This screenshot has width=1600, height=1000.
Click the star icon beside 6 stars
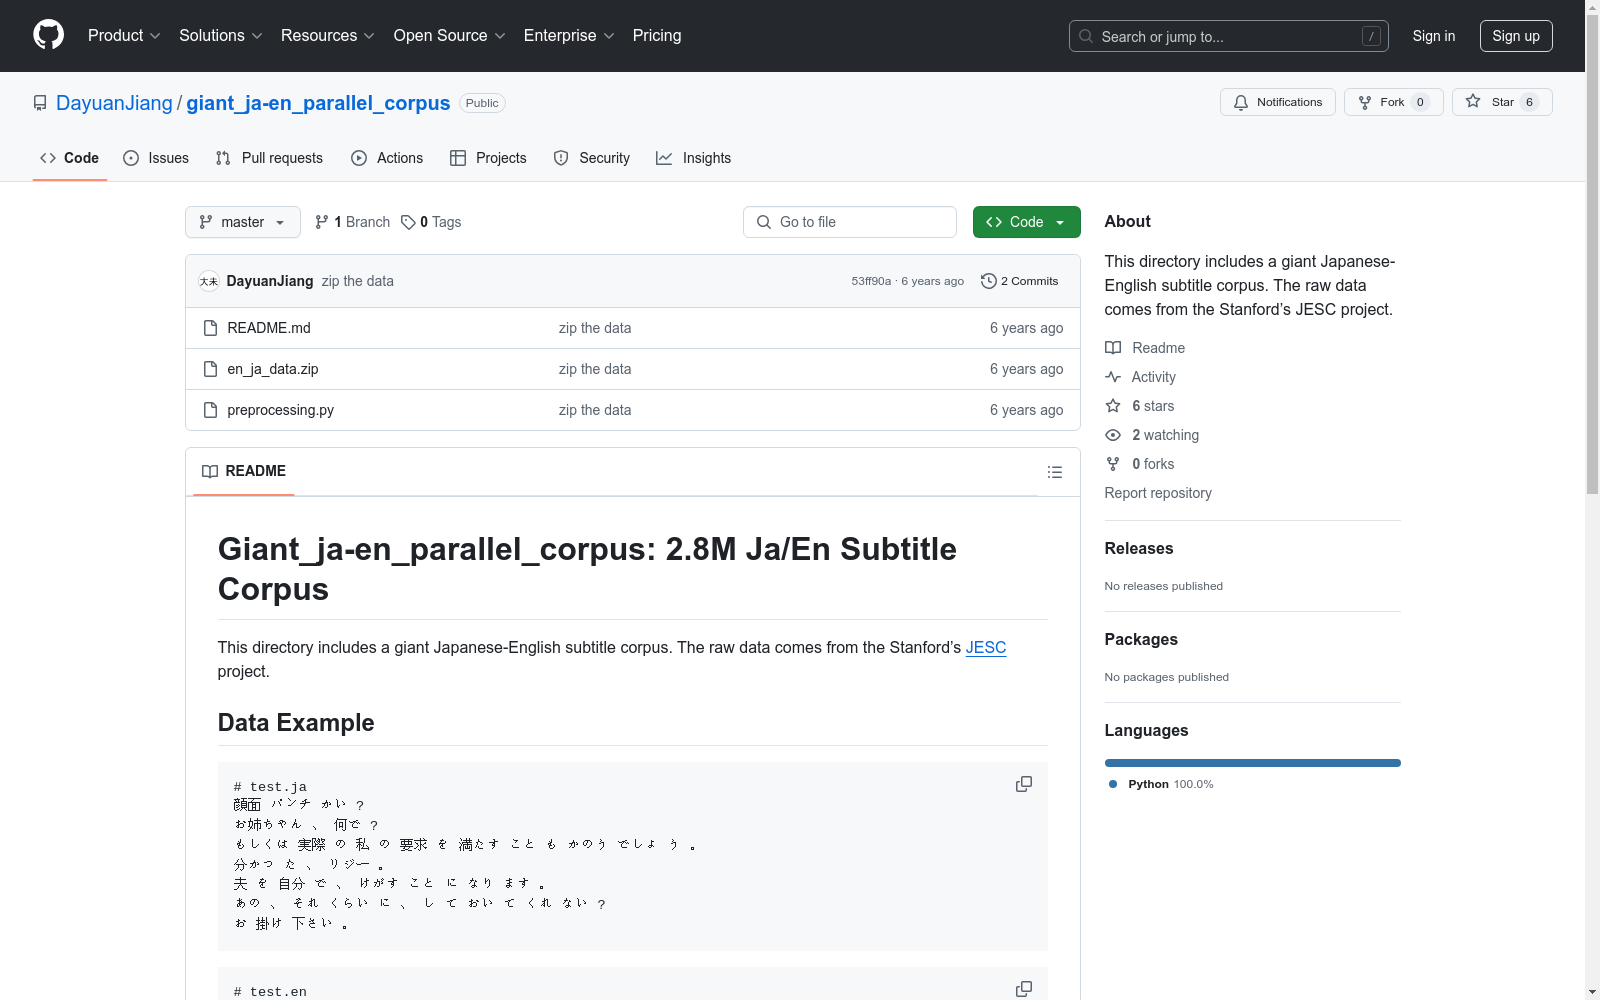[x=1113, y=406]
